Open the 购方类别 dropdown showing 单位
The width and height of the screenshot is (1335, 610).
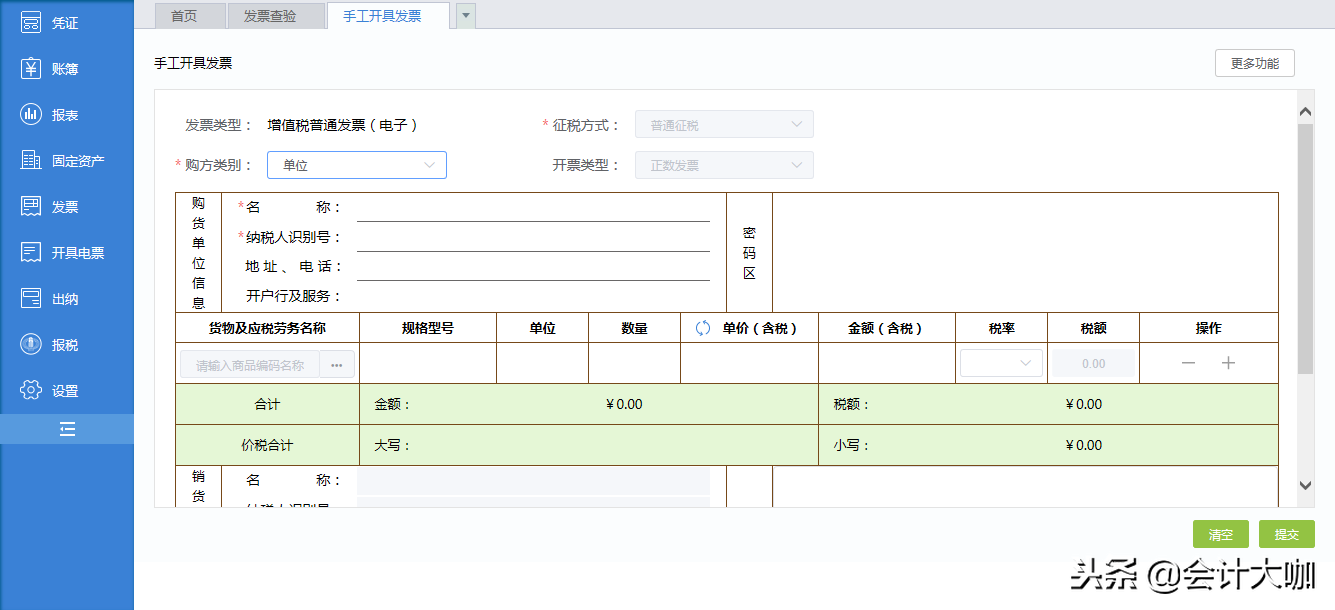[x=357, y=164]
